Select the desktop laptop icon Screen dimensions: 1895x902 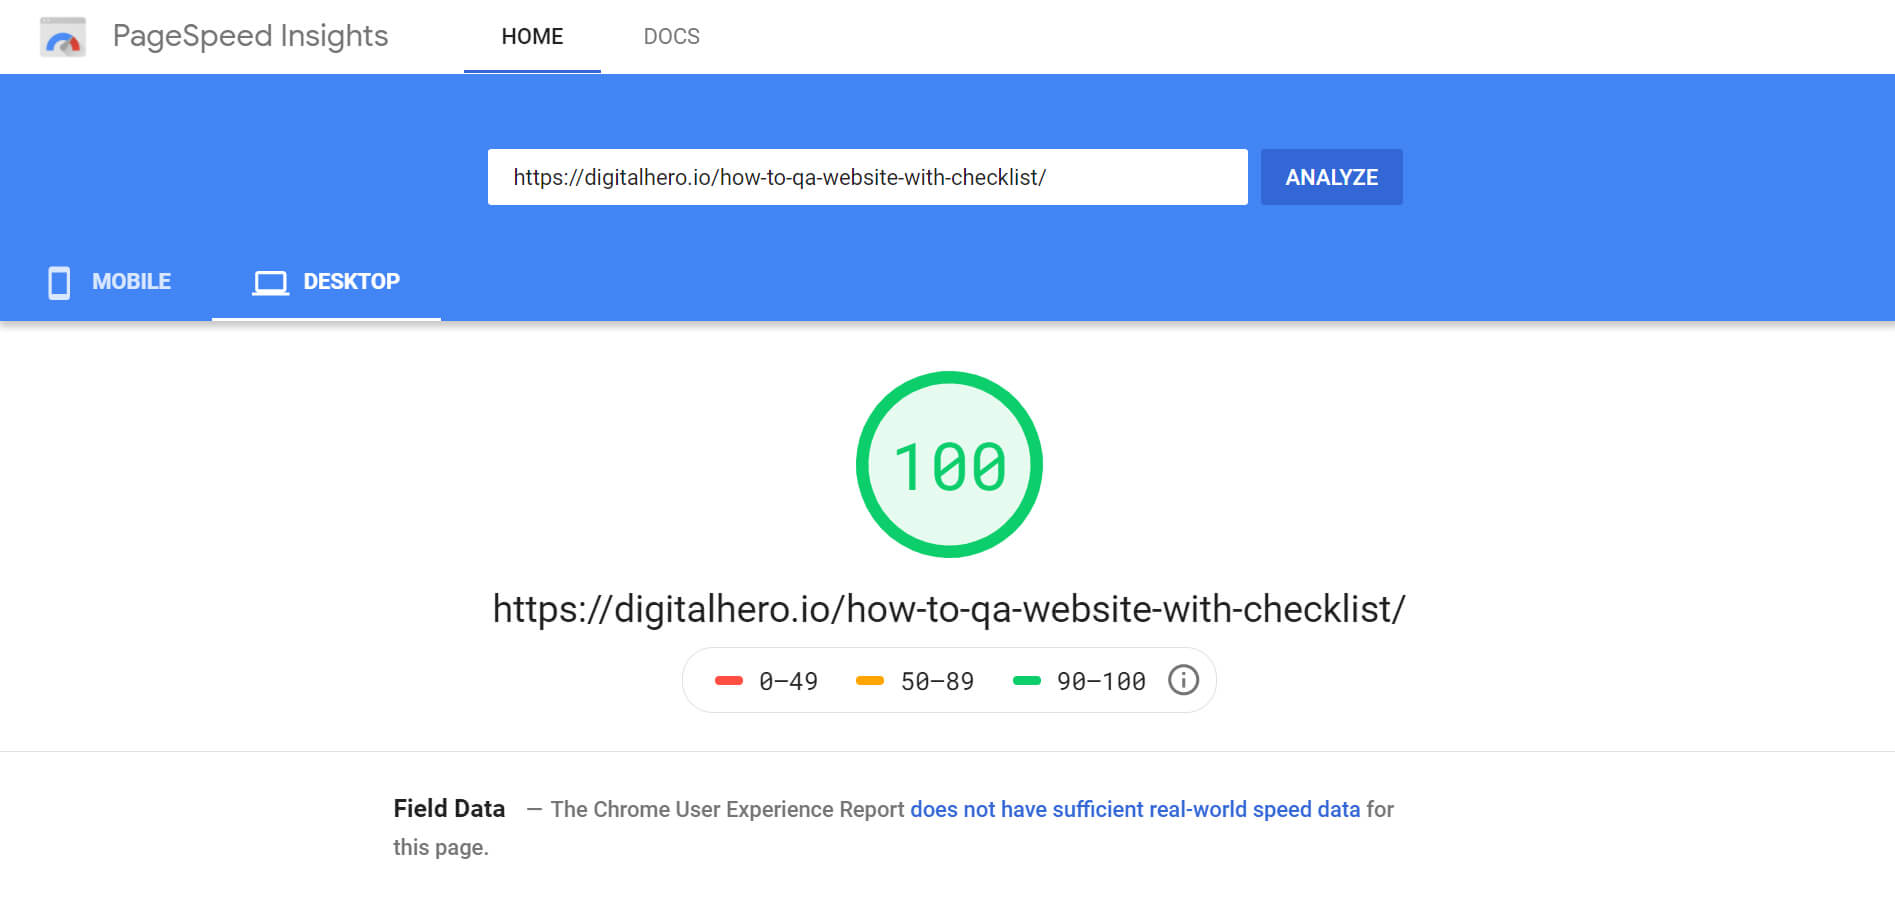(x=268, y=282)
